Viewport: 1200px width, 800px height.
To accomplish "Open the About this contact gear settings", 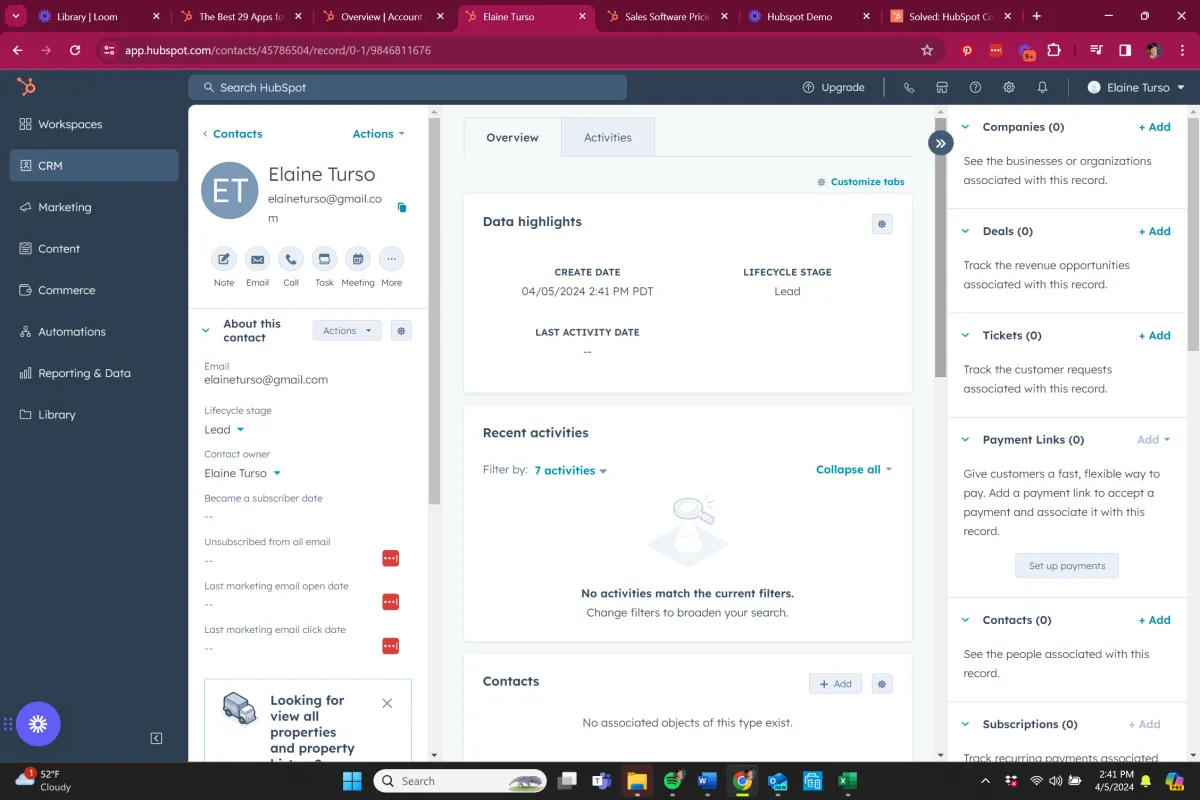I will 401,330.
